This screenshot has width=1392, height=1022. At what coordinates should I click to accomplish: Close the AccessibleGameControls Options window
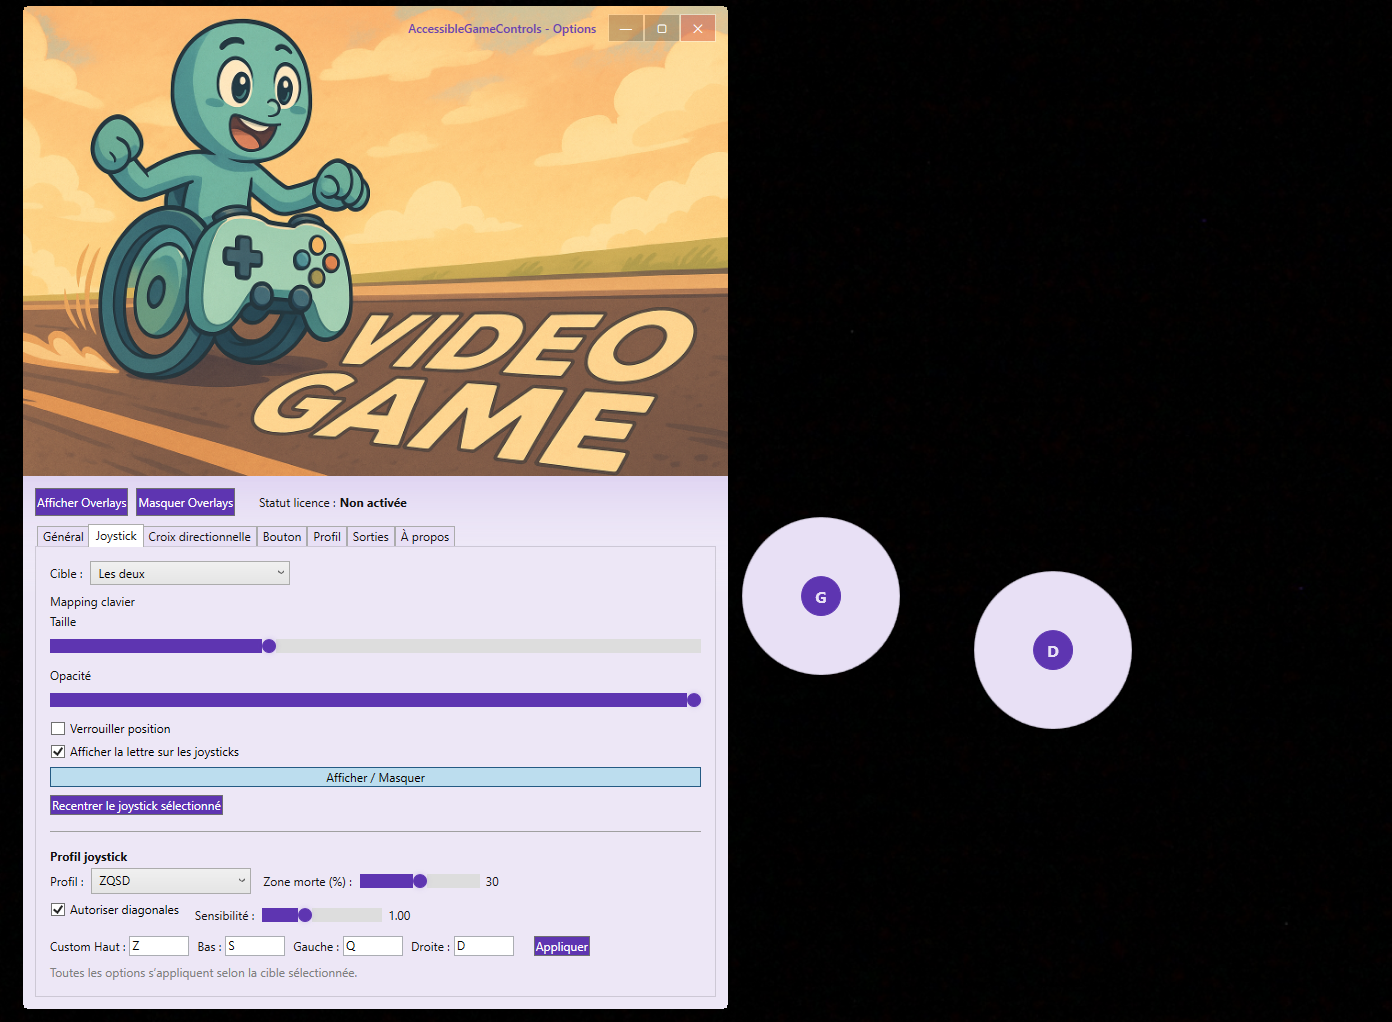(698, 29)
